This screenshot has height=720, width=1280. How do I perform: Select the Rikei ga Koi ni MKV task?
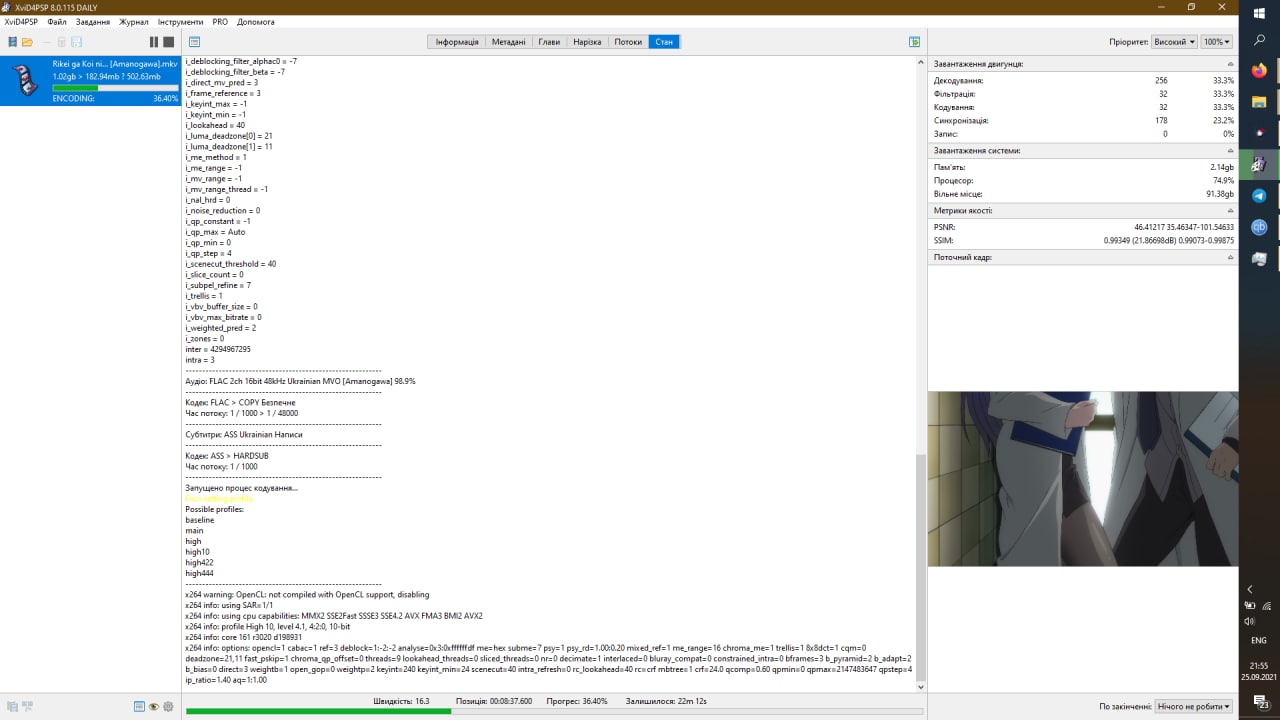(x=90, y=80)
